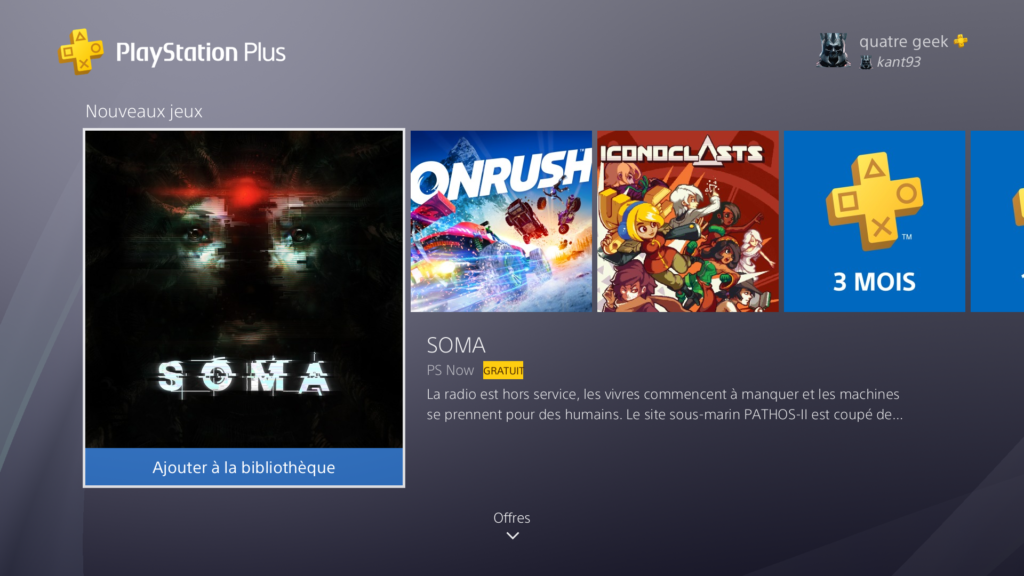The image size is (1024, 576).
Task: Choose the 3 MOIS subscription text
Action: pos(874,281)
